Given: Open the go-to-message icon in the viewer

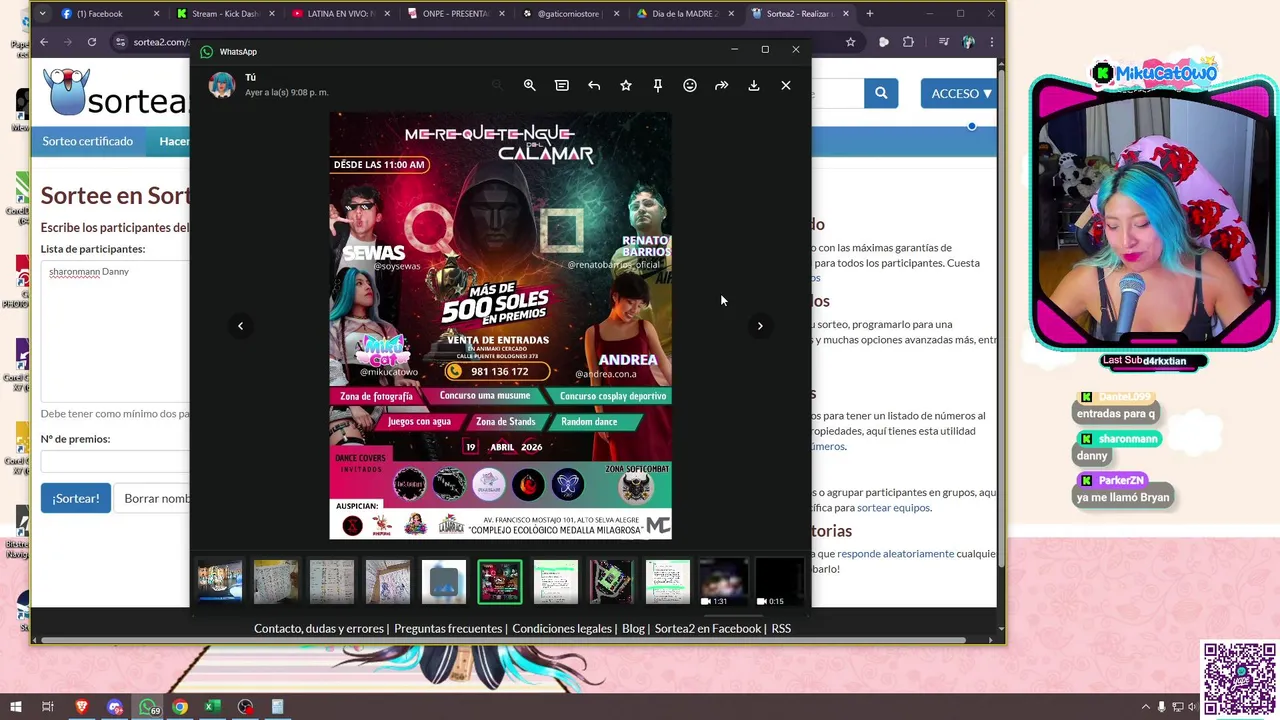Looking at the screenshot, I should 562,86.
